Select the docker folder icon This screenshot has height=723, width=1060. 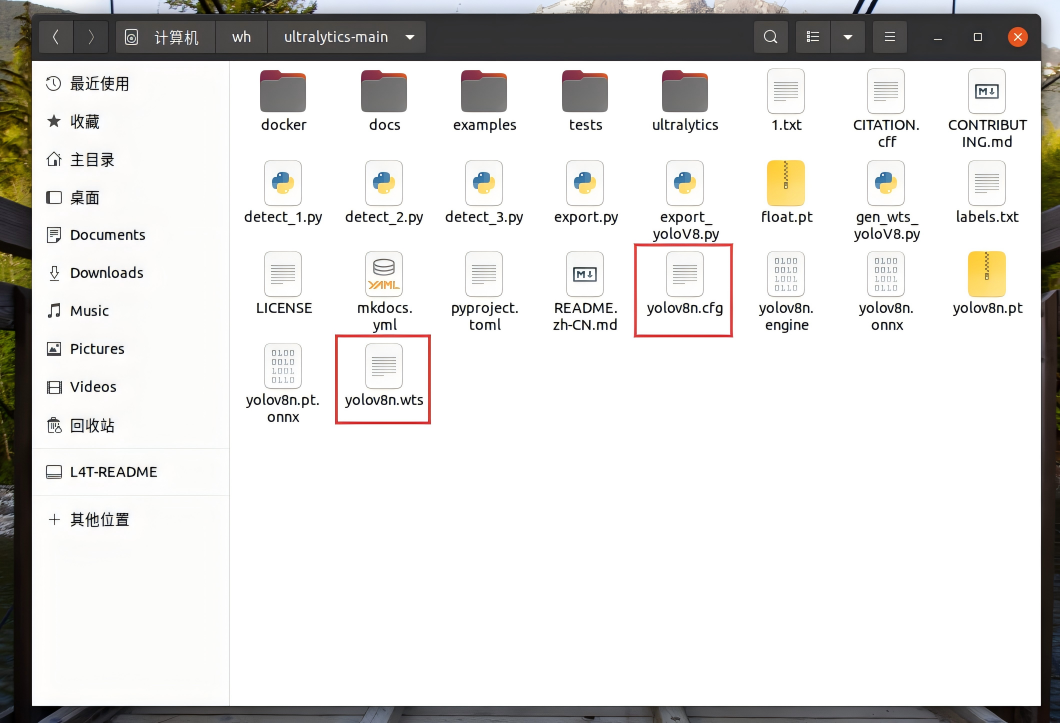click(x=283, y=91)
